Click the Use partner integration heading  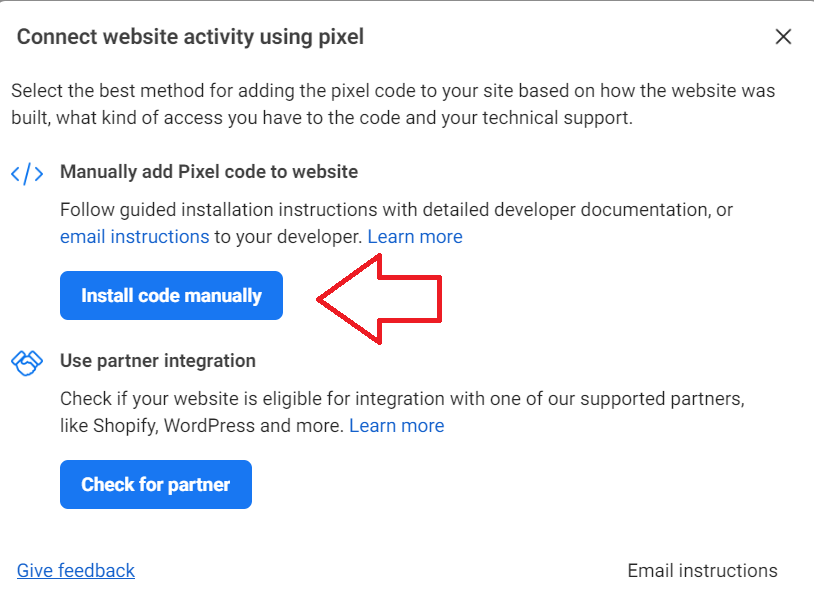[158, 361]
